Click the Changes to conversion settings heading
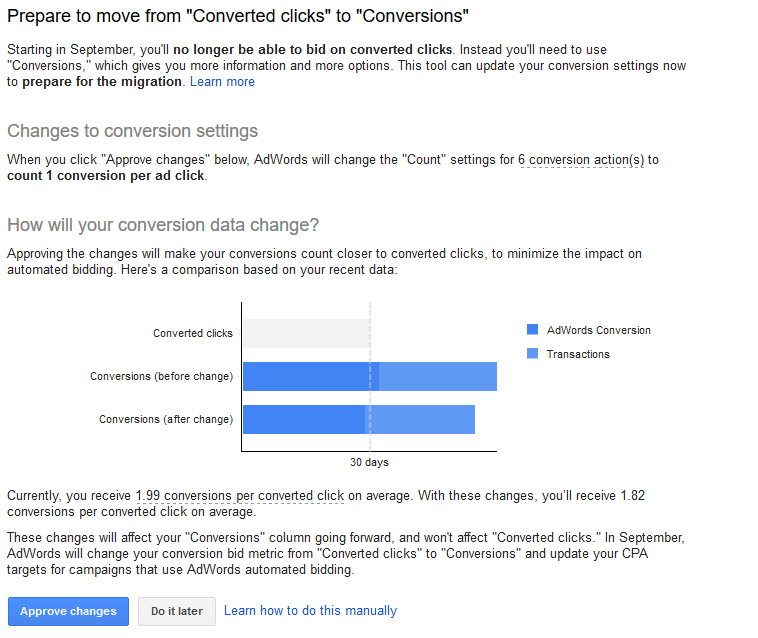 (132, 131)
